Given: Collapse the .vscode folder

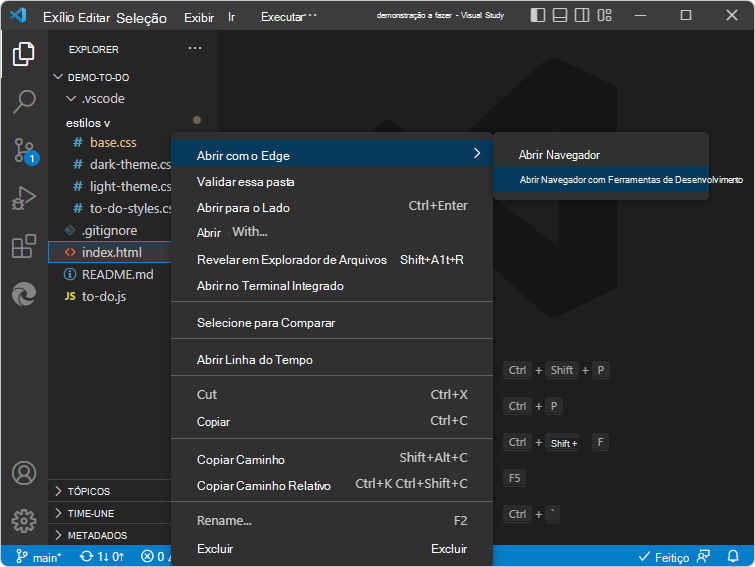Looking at the screenshot, I should coord(102,99).
